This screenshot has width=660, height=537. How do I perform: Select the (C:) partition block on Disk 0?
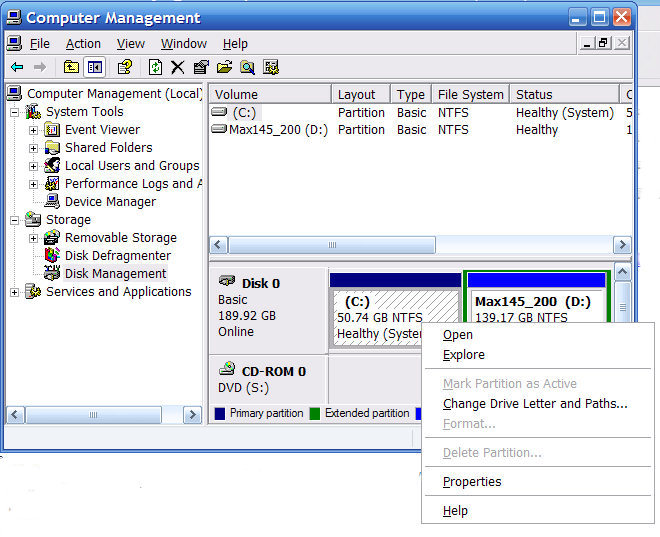tap(395, 309)
